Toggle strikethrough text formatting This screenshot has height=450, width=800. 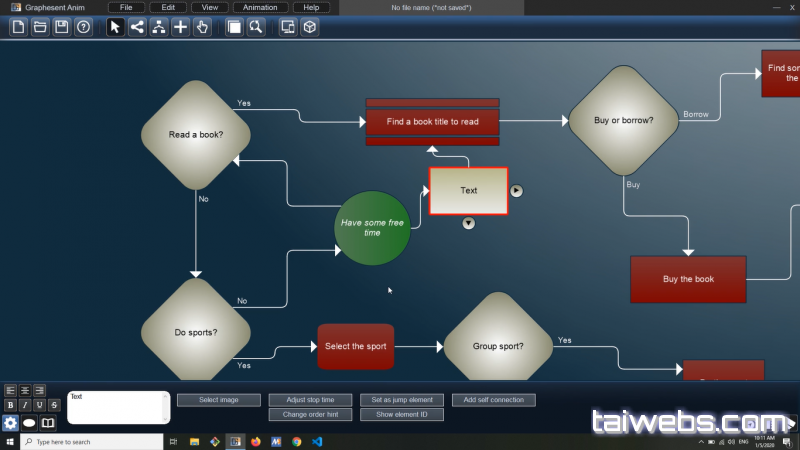point(54,405)
